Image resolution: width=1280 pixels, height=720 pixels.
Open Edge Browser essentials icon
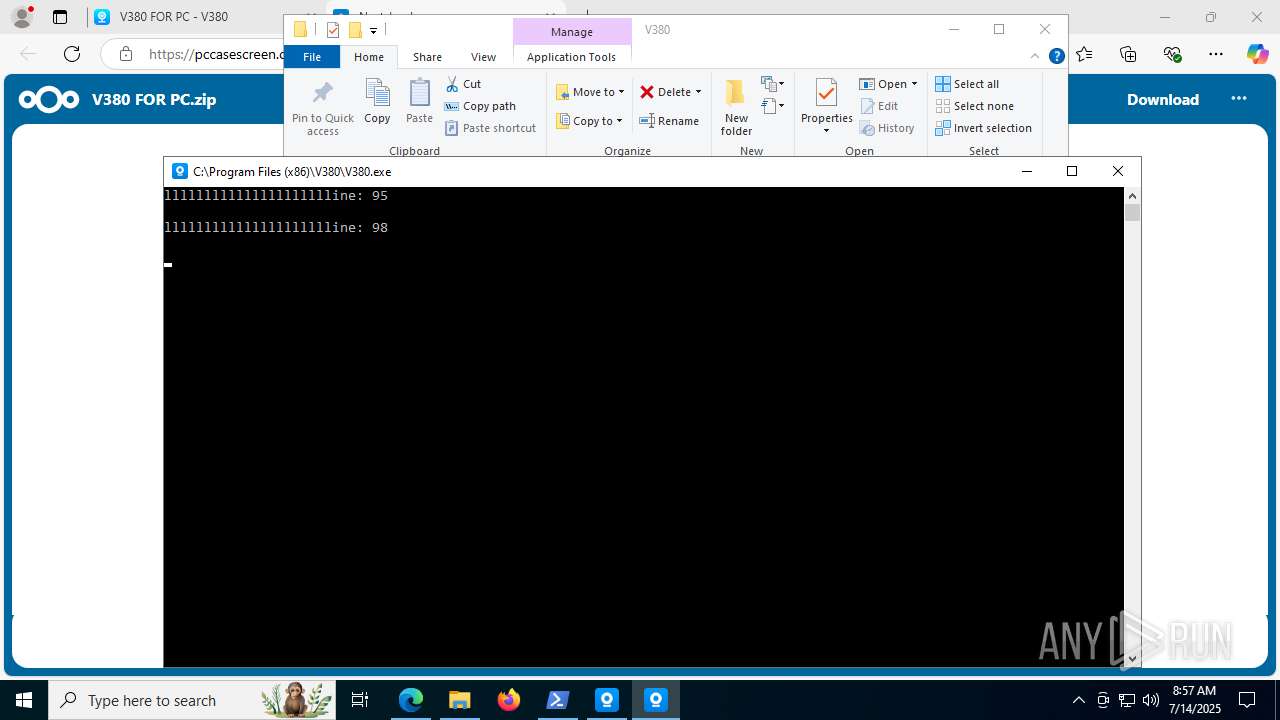(x=1173, y=54)
